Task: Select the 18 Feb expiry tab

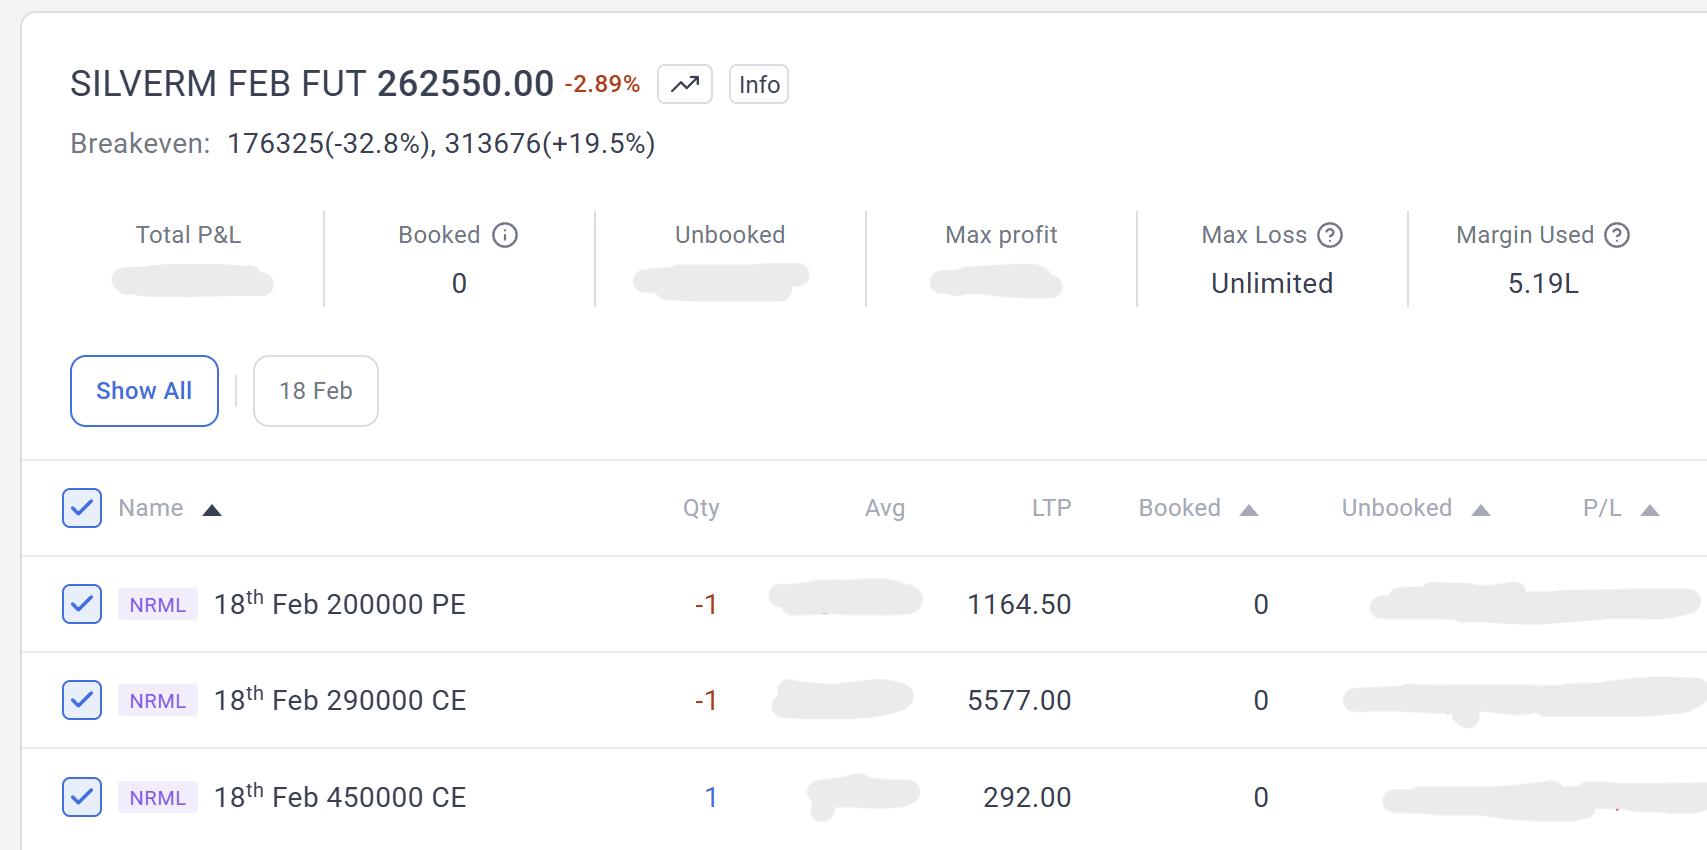Action: [x=315, y=391]
